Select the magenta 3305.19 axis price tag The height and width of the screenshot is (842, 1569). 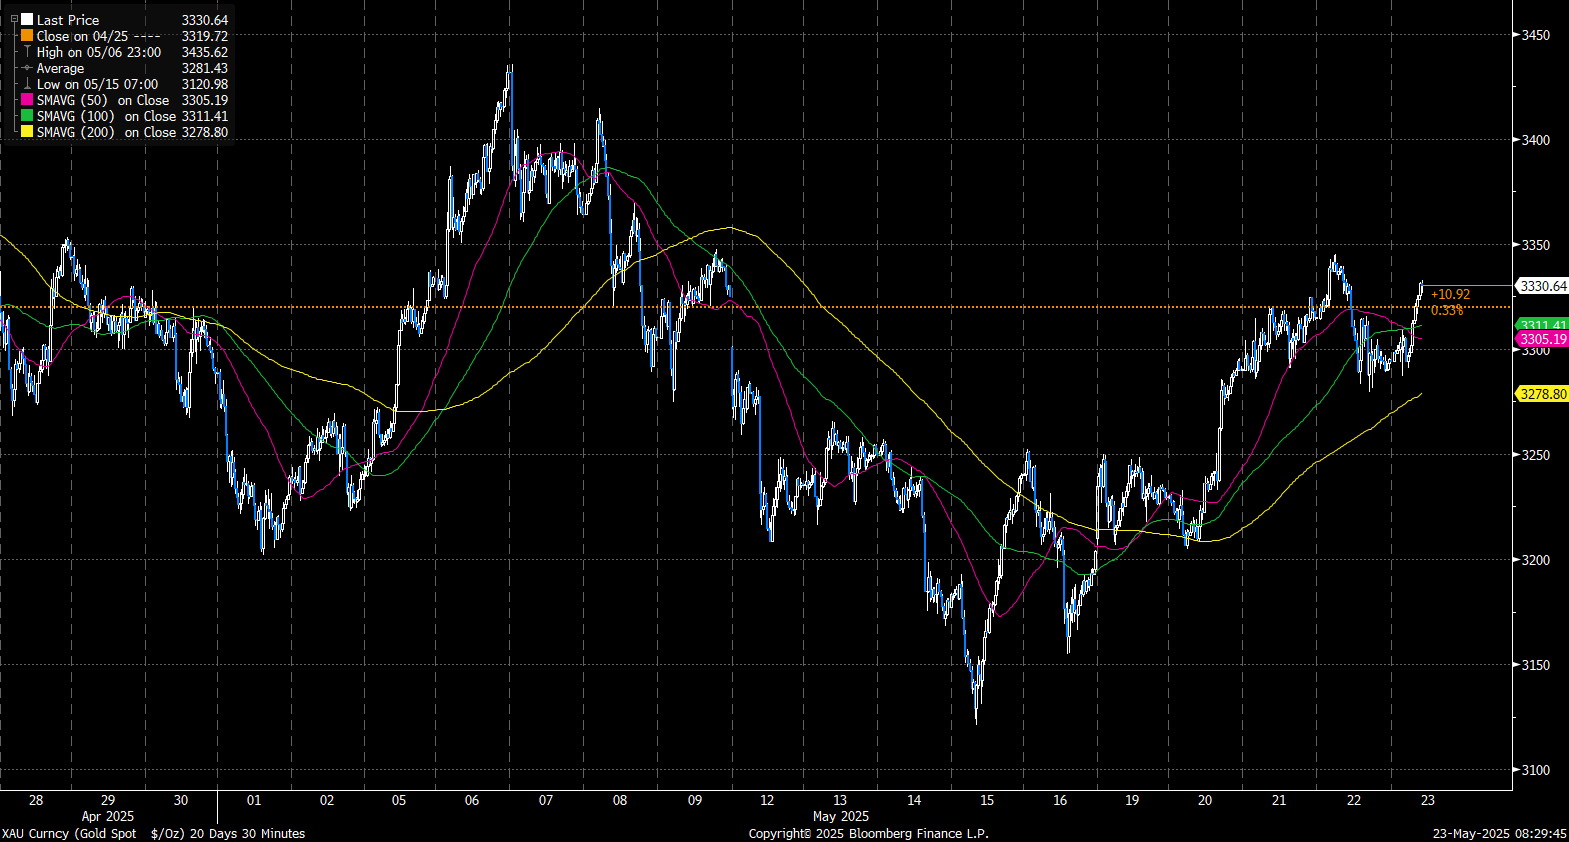pos(1543,339)
